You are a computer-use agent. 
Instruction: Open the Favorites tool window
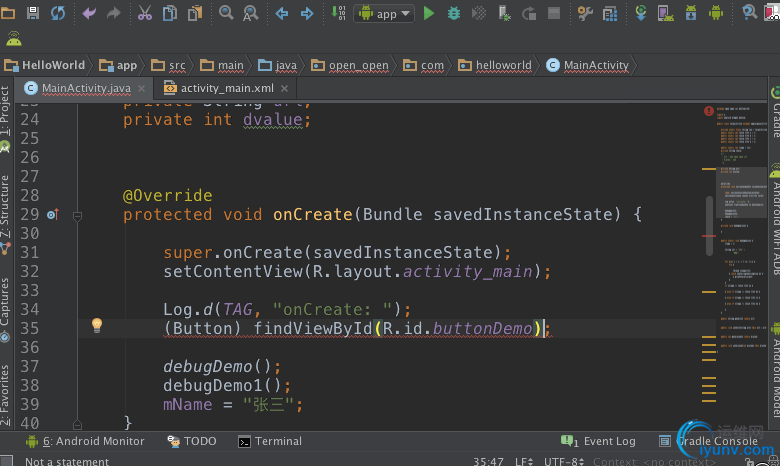pyautogui.click(x=5, y=395)
